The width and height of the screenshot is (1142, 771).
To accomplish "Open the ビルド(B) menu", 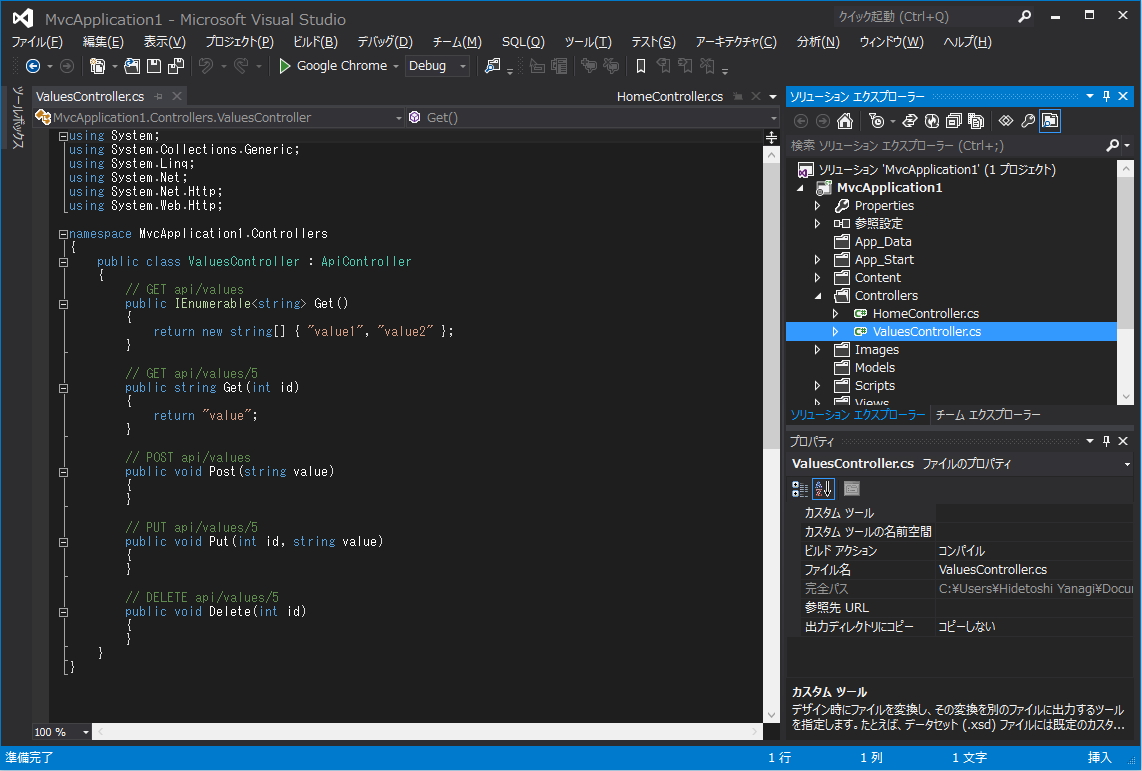I will click(x=315, y=42).
